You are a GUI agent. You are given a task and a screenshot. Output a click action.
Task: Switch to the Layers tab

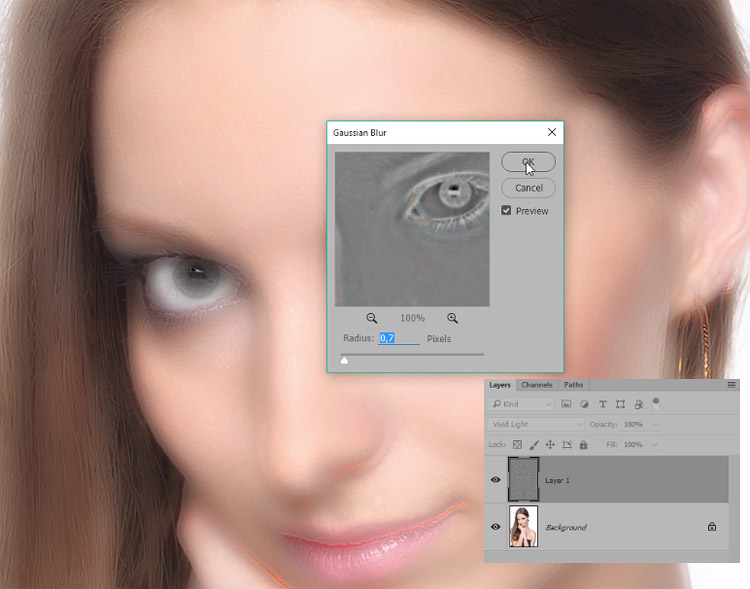click(x=499, y=385)
